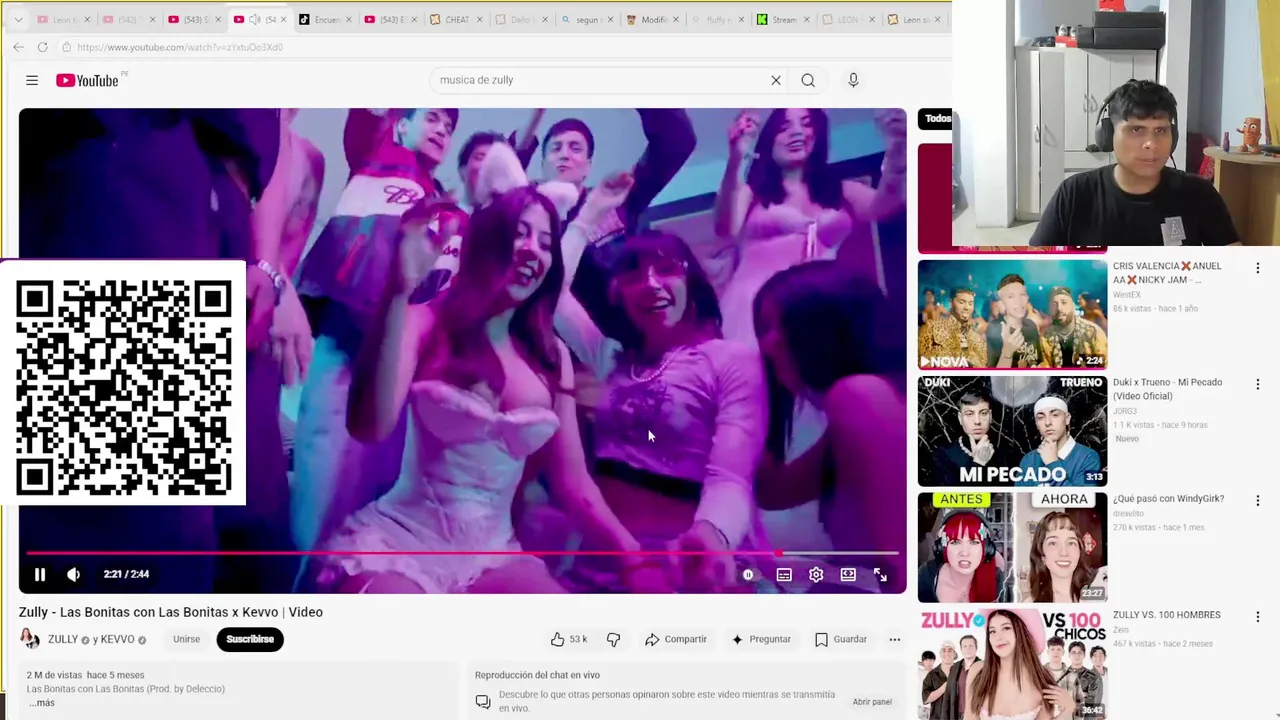Toggle subtitles in the video player
This screenshot has height=720, width=1280.
pos(784,575)
